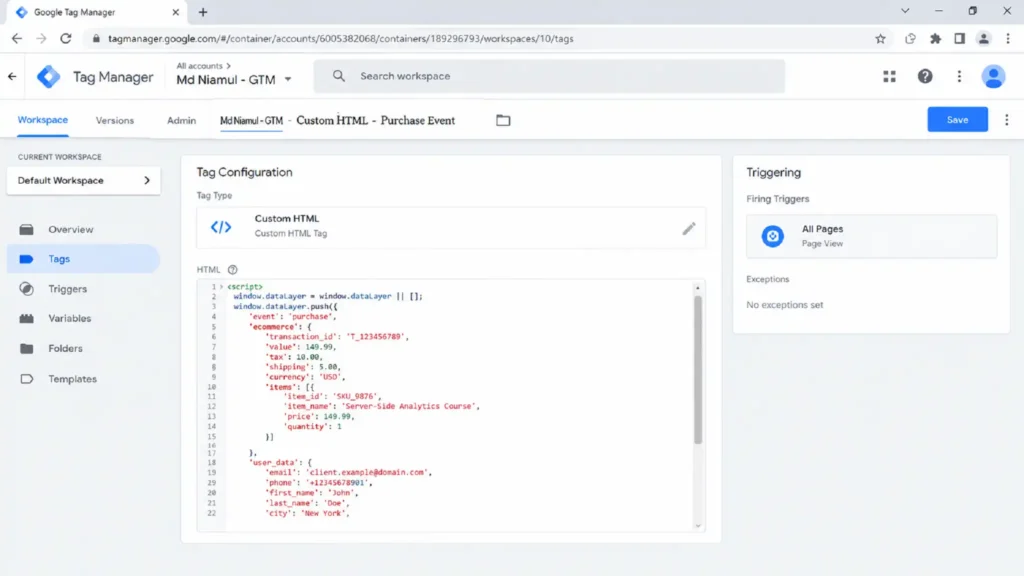1024x576 pixels.
Task: Click the 'email' code line
Action: 348,472
